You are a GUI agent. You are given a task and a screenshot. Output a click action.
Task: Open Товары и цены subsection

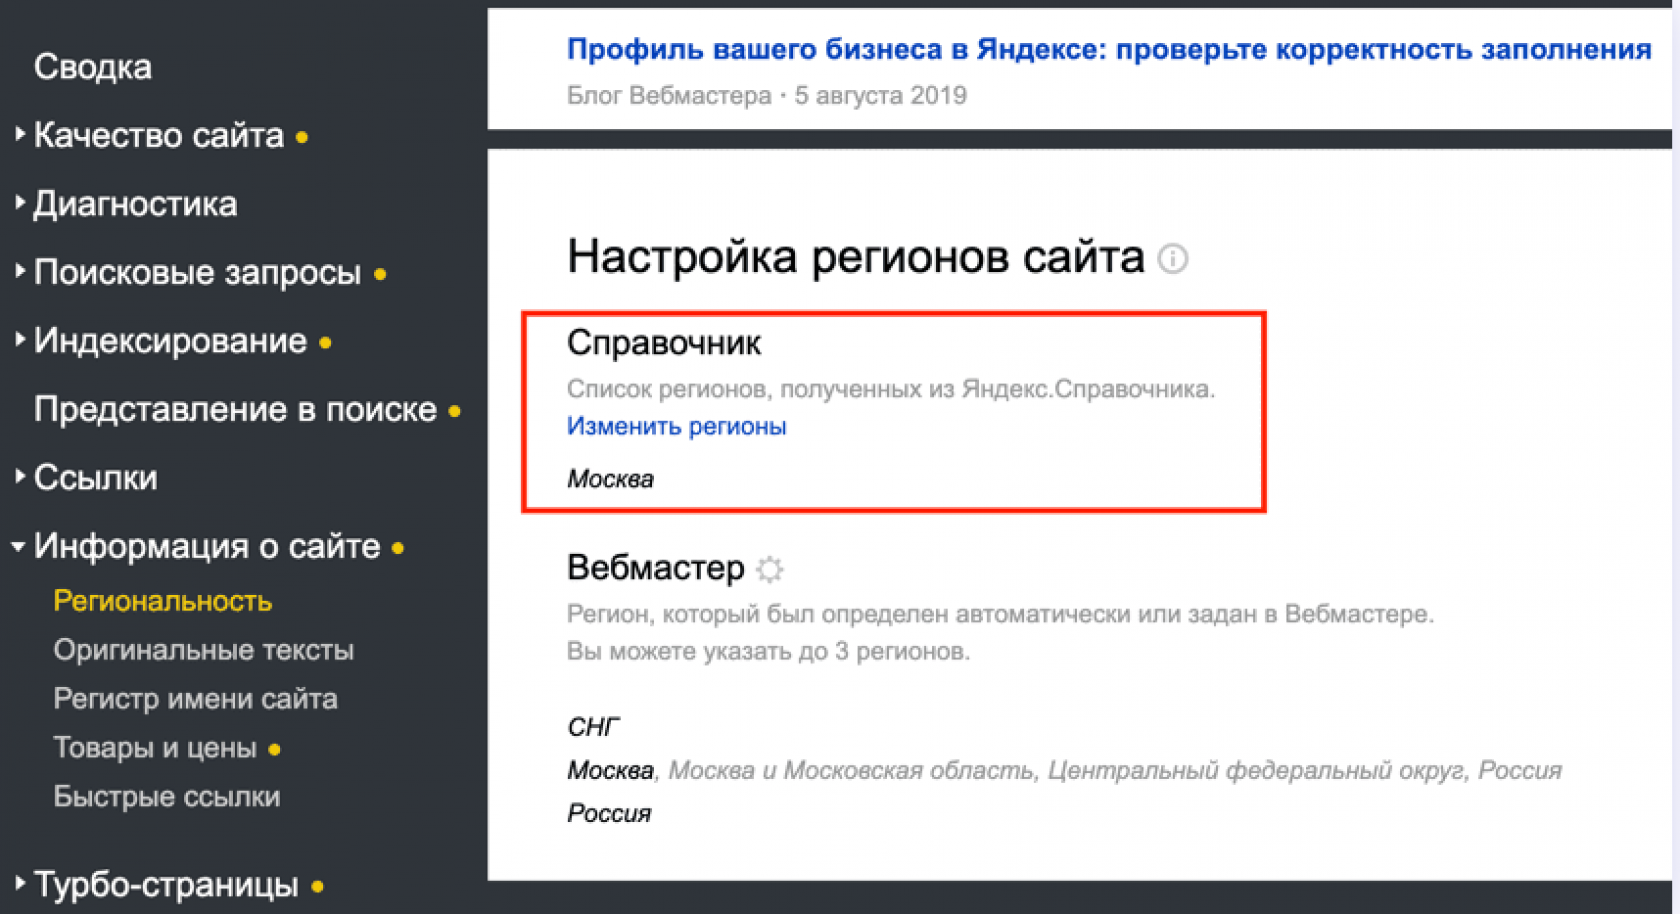[x=155, y=748]
